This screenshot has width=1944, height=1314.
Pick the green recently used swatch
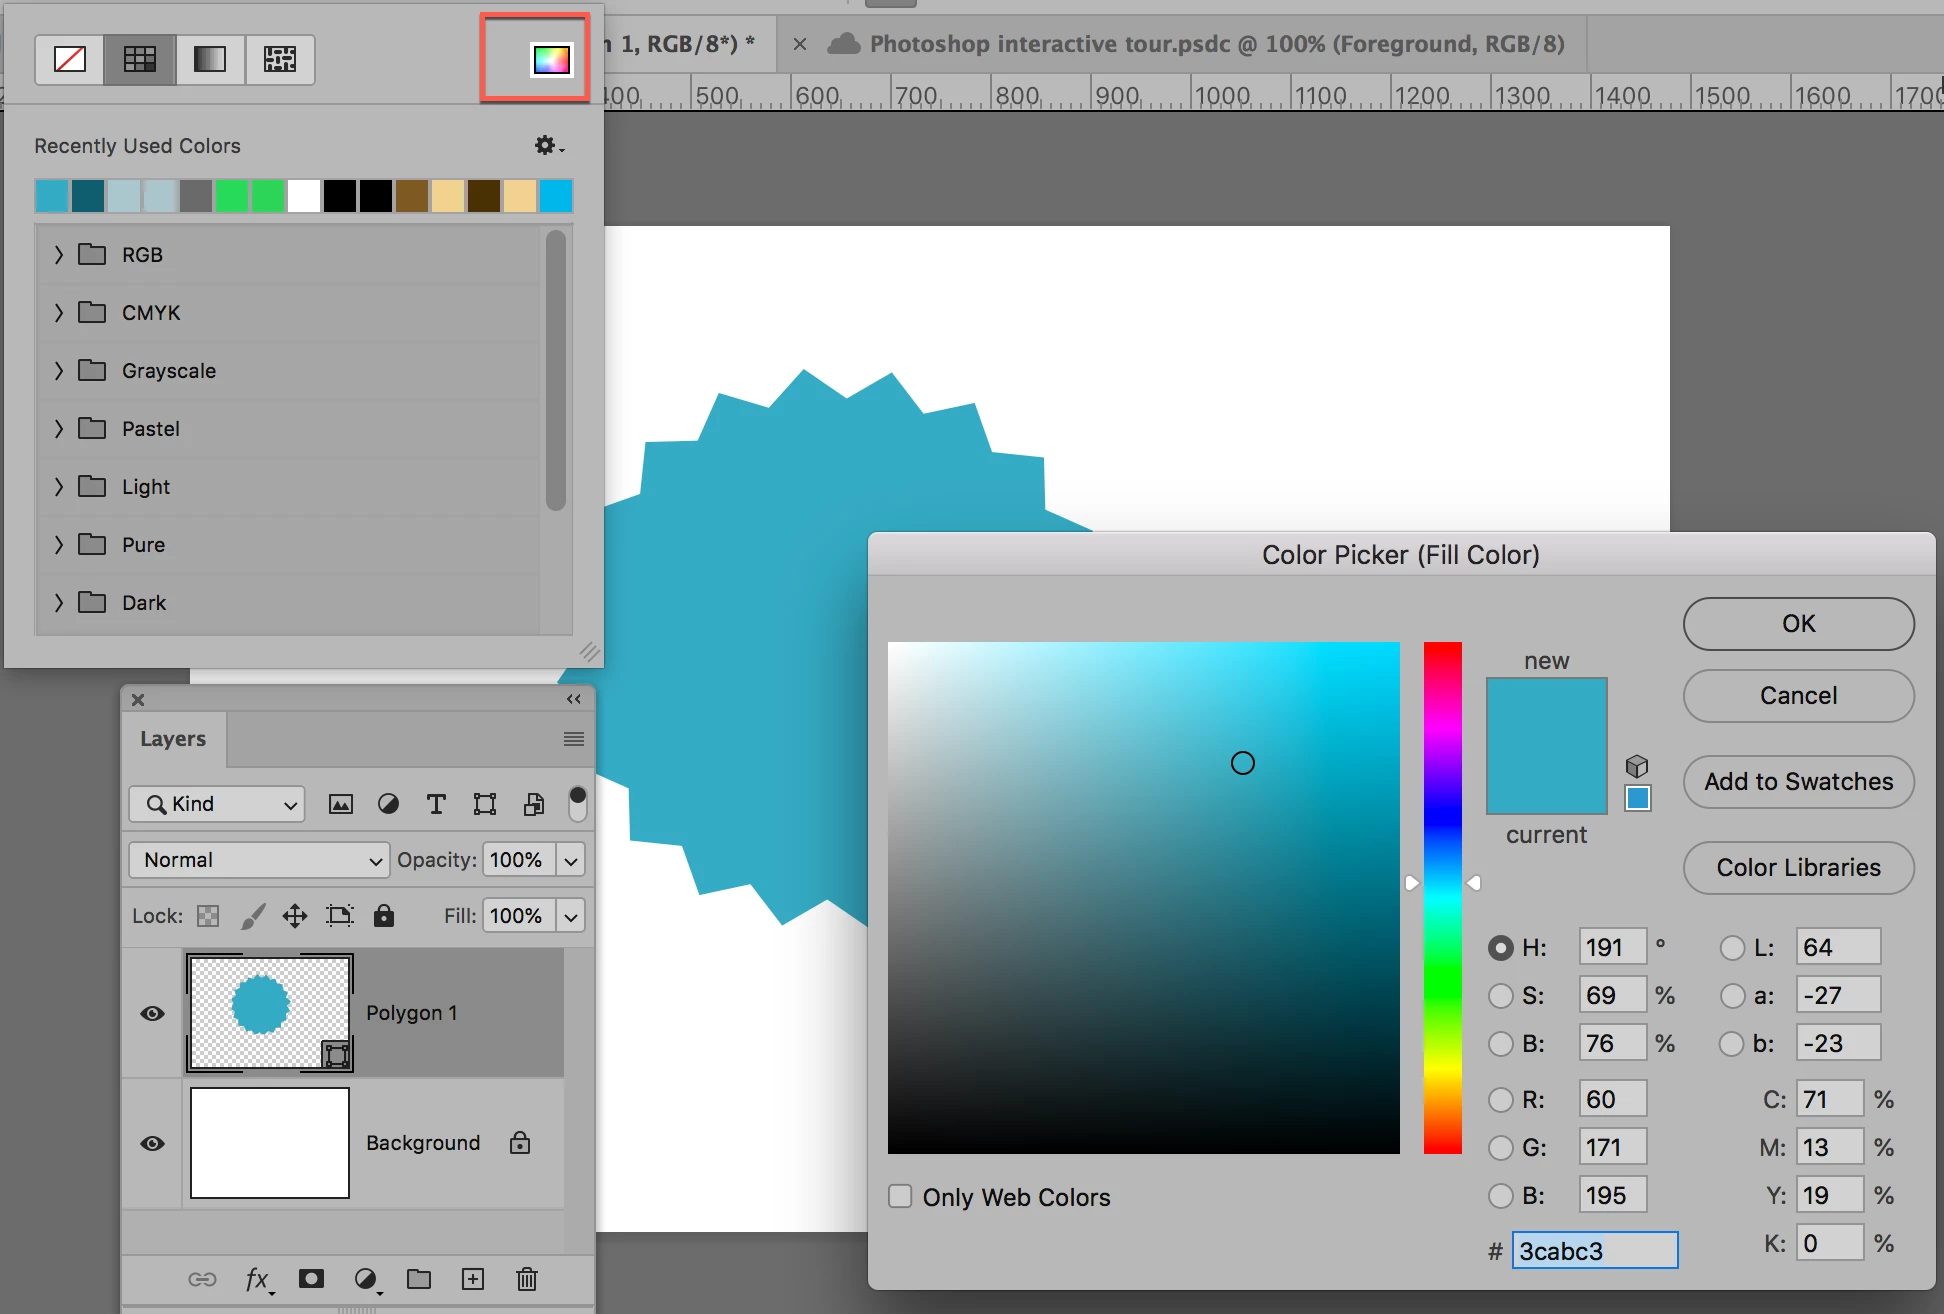coord(232,196)
